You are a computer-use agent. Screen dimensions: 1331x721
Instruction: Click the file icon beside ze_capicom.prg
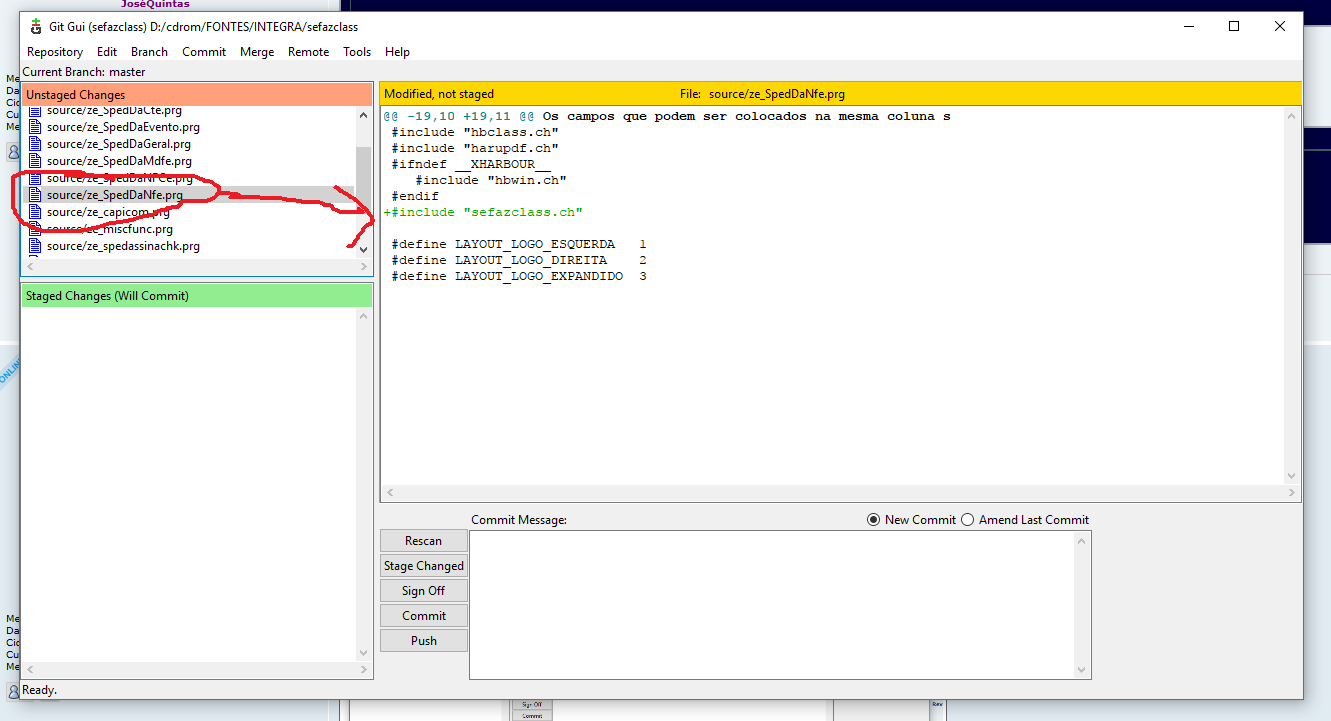coord(36,212)
